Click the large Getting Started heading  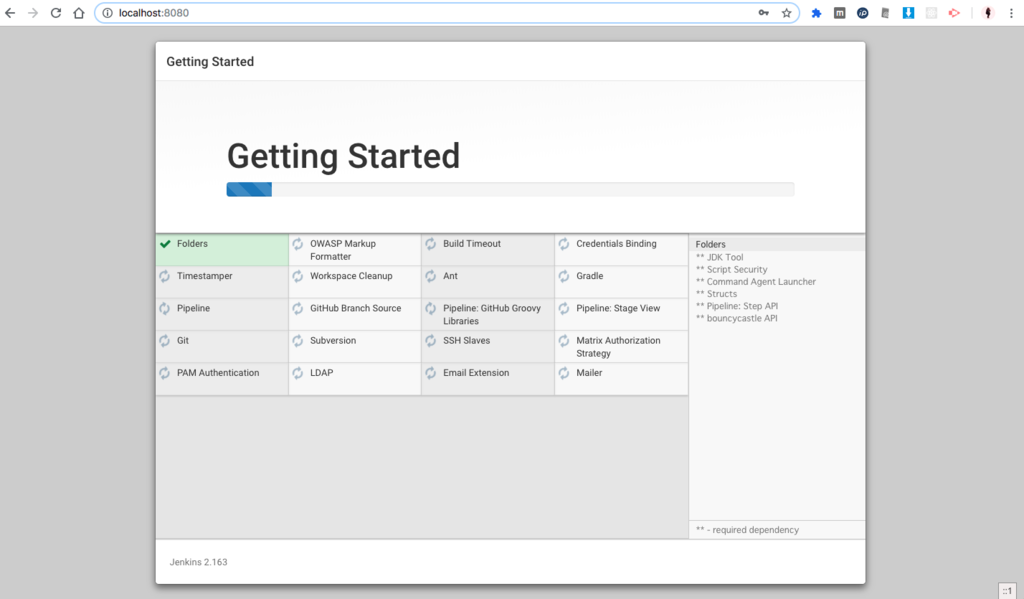click(x=344, y=156)
